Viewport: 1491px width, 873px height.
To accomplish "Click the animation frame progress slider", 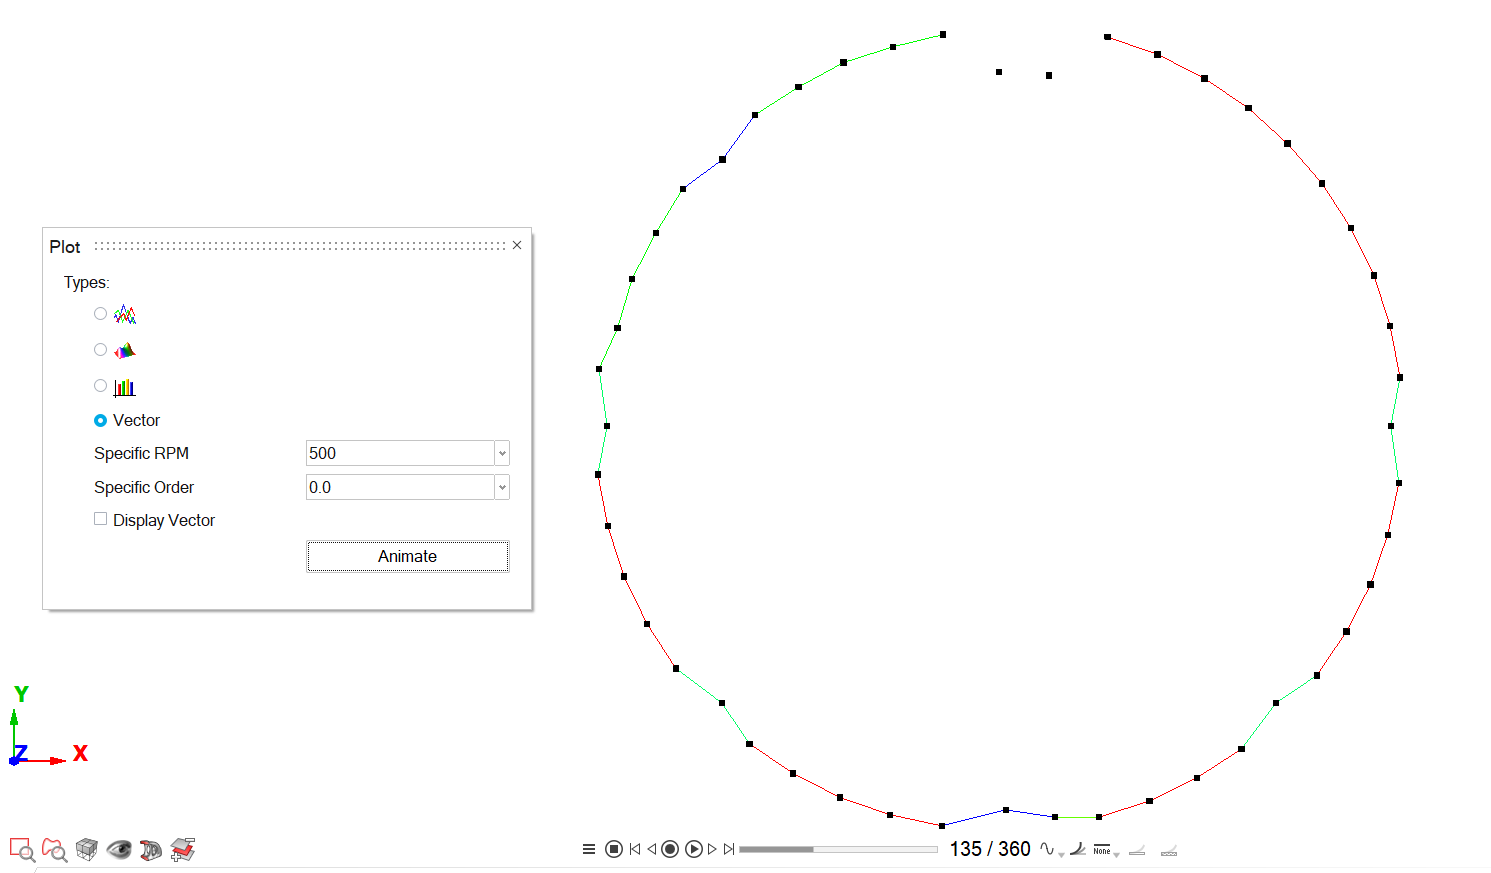I will (838, 849).
